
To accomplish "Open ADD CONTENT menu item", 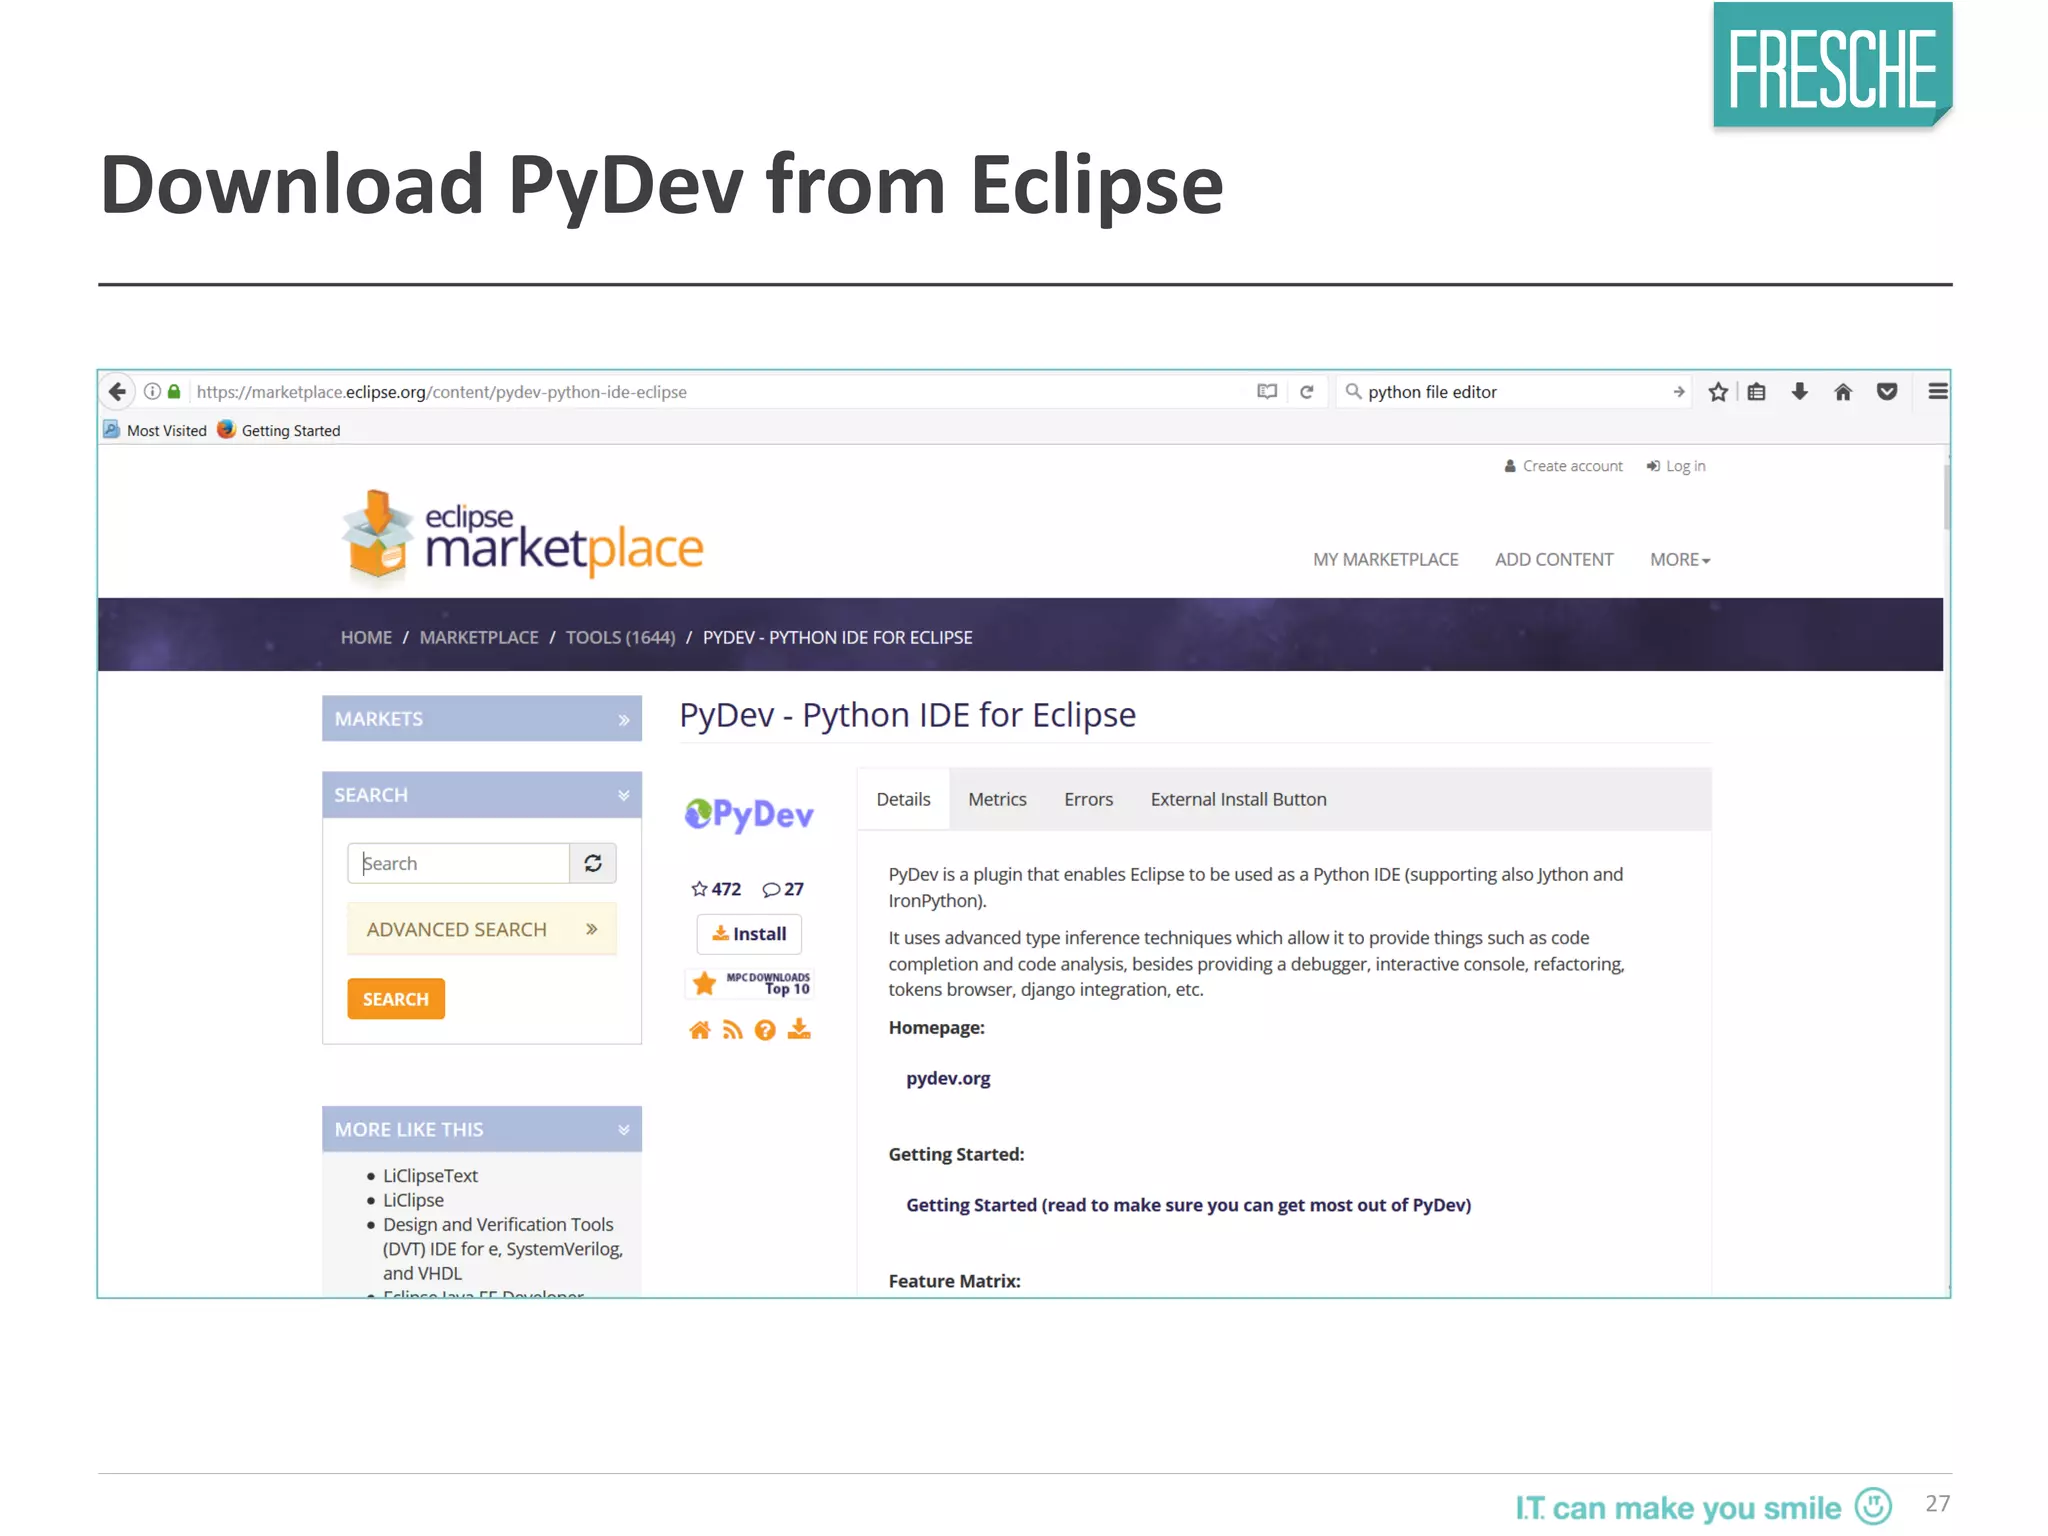I will pos(1554,560).
